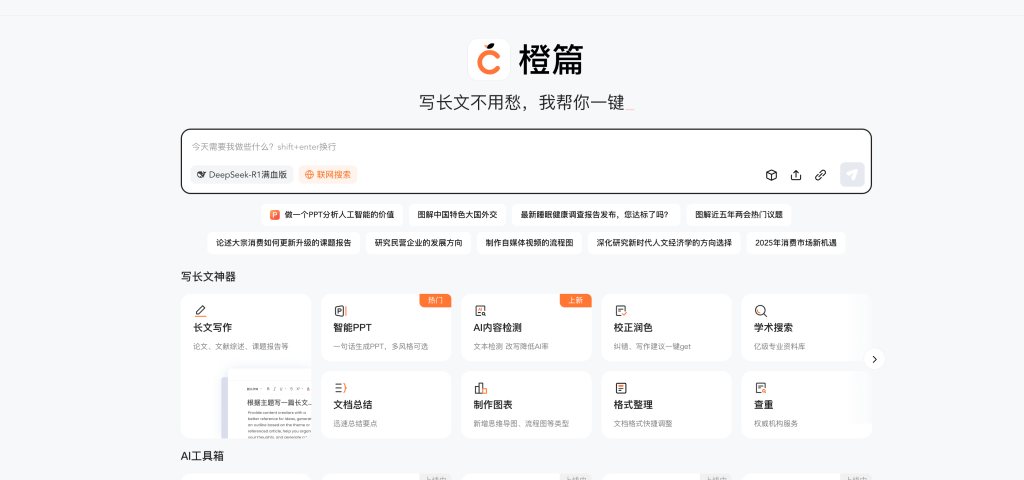Click the AI内容检测 card icon
Viewport: 1024px width, 480px height.
click(x=480, y=311)
